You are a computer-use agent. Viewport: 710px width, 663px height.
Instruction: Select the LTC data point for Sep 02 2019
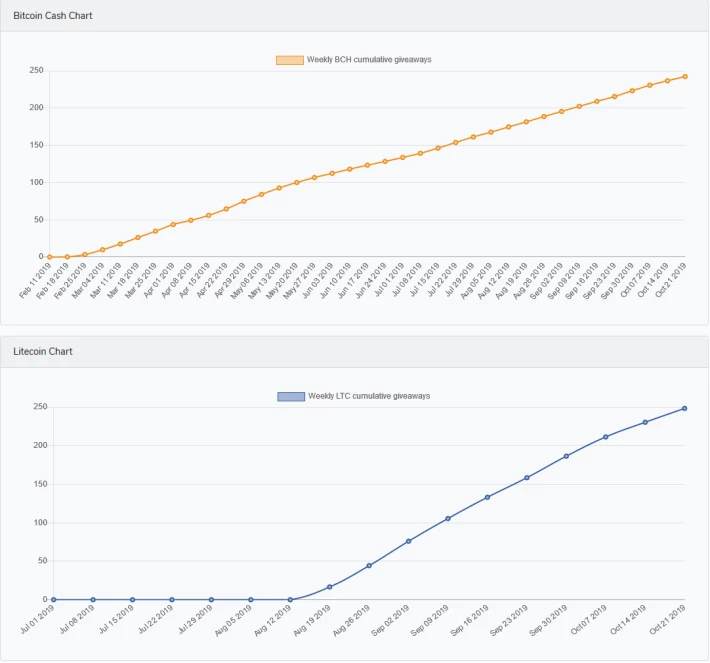pos(409,541)
